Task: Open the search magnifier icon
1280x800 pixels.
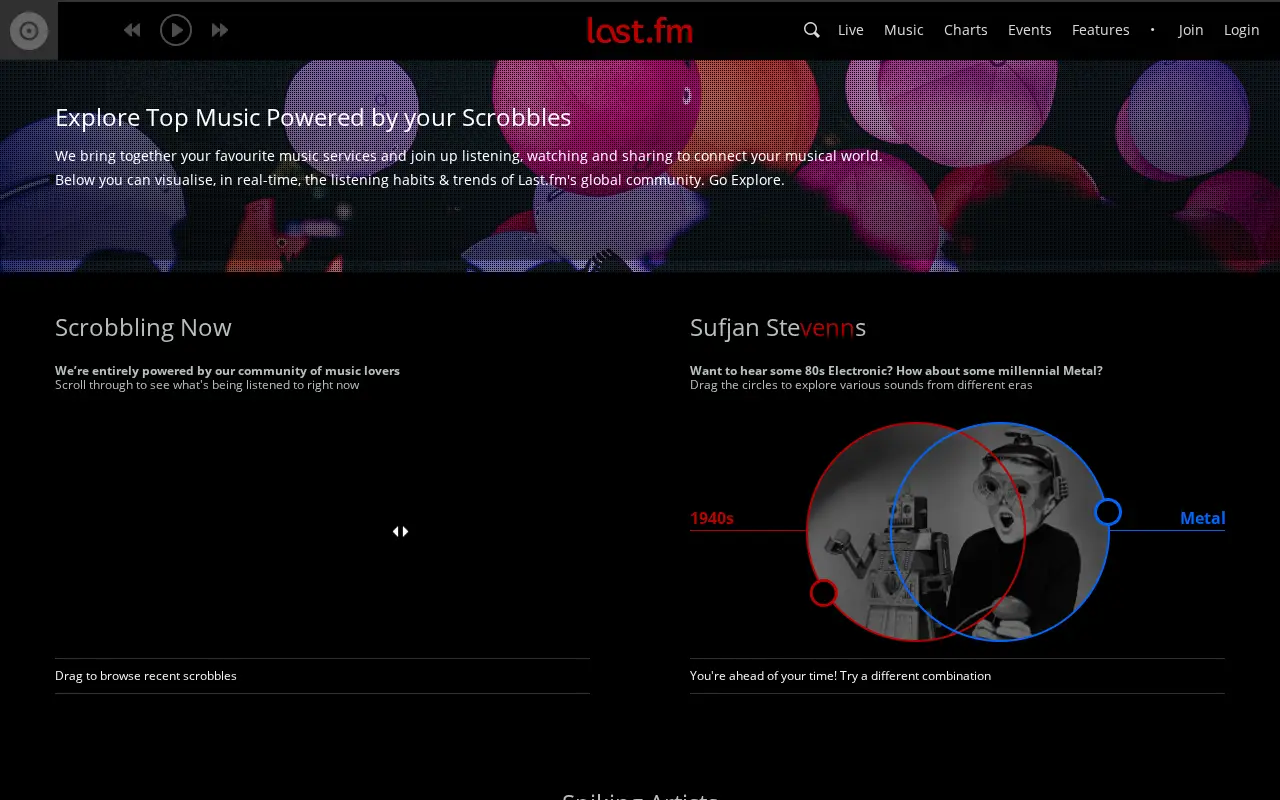Action: (x=812, y=30)
